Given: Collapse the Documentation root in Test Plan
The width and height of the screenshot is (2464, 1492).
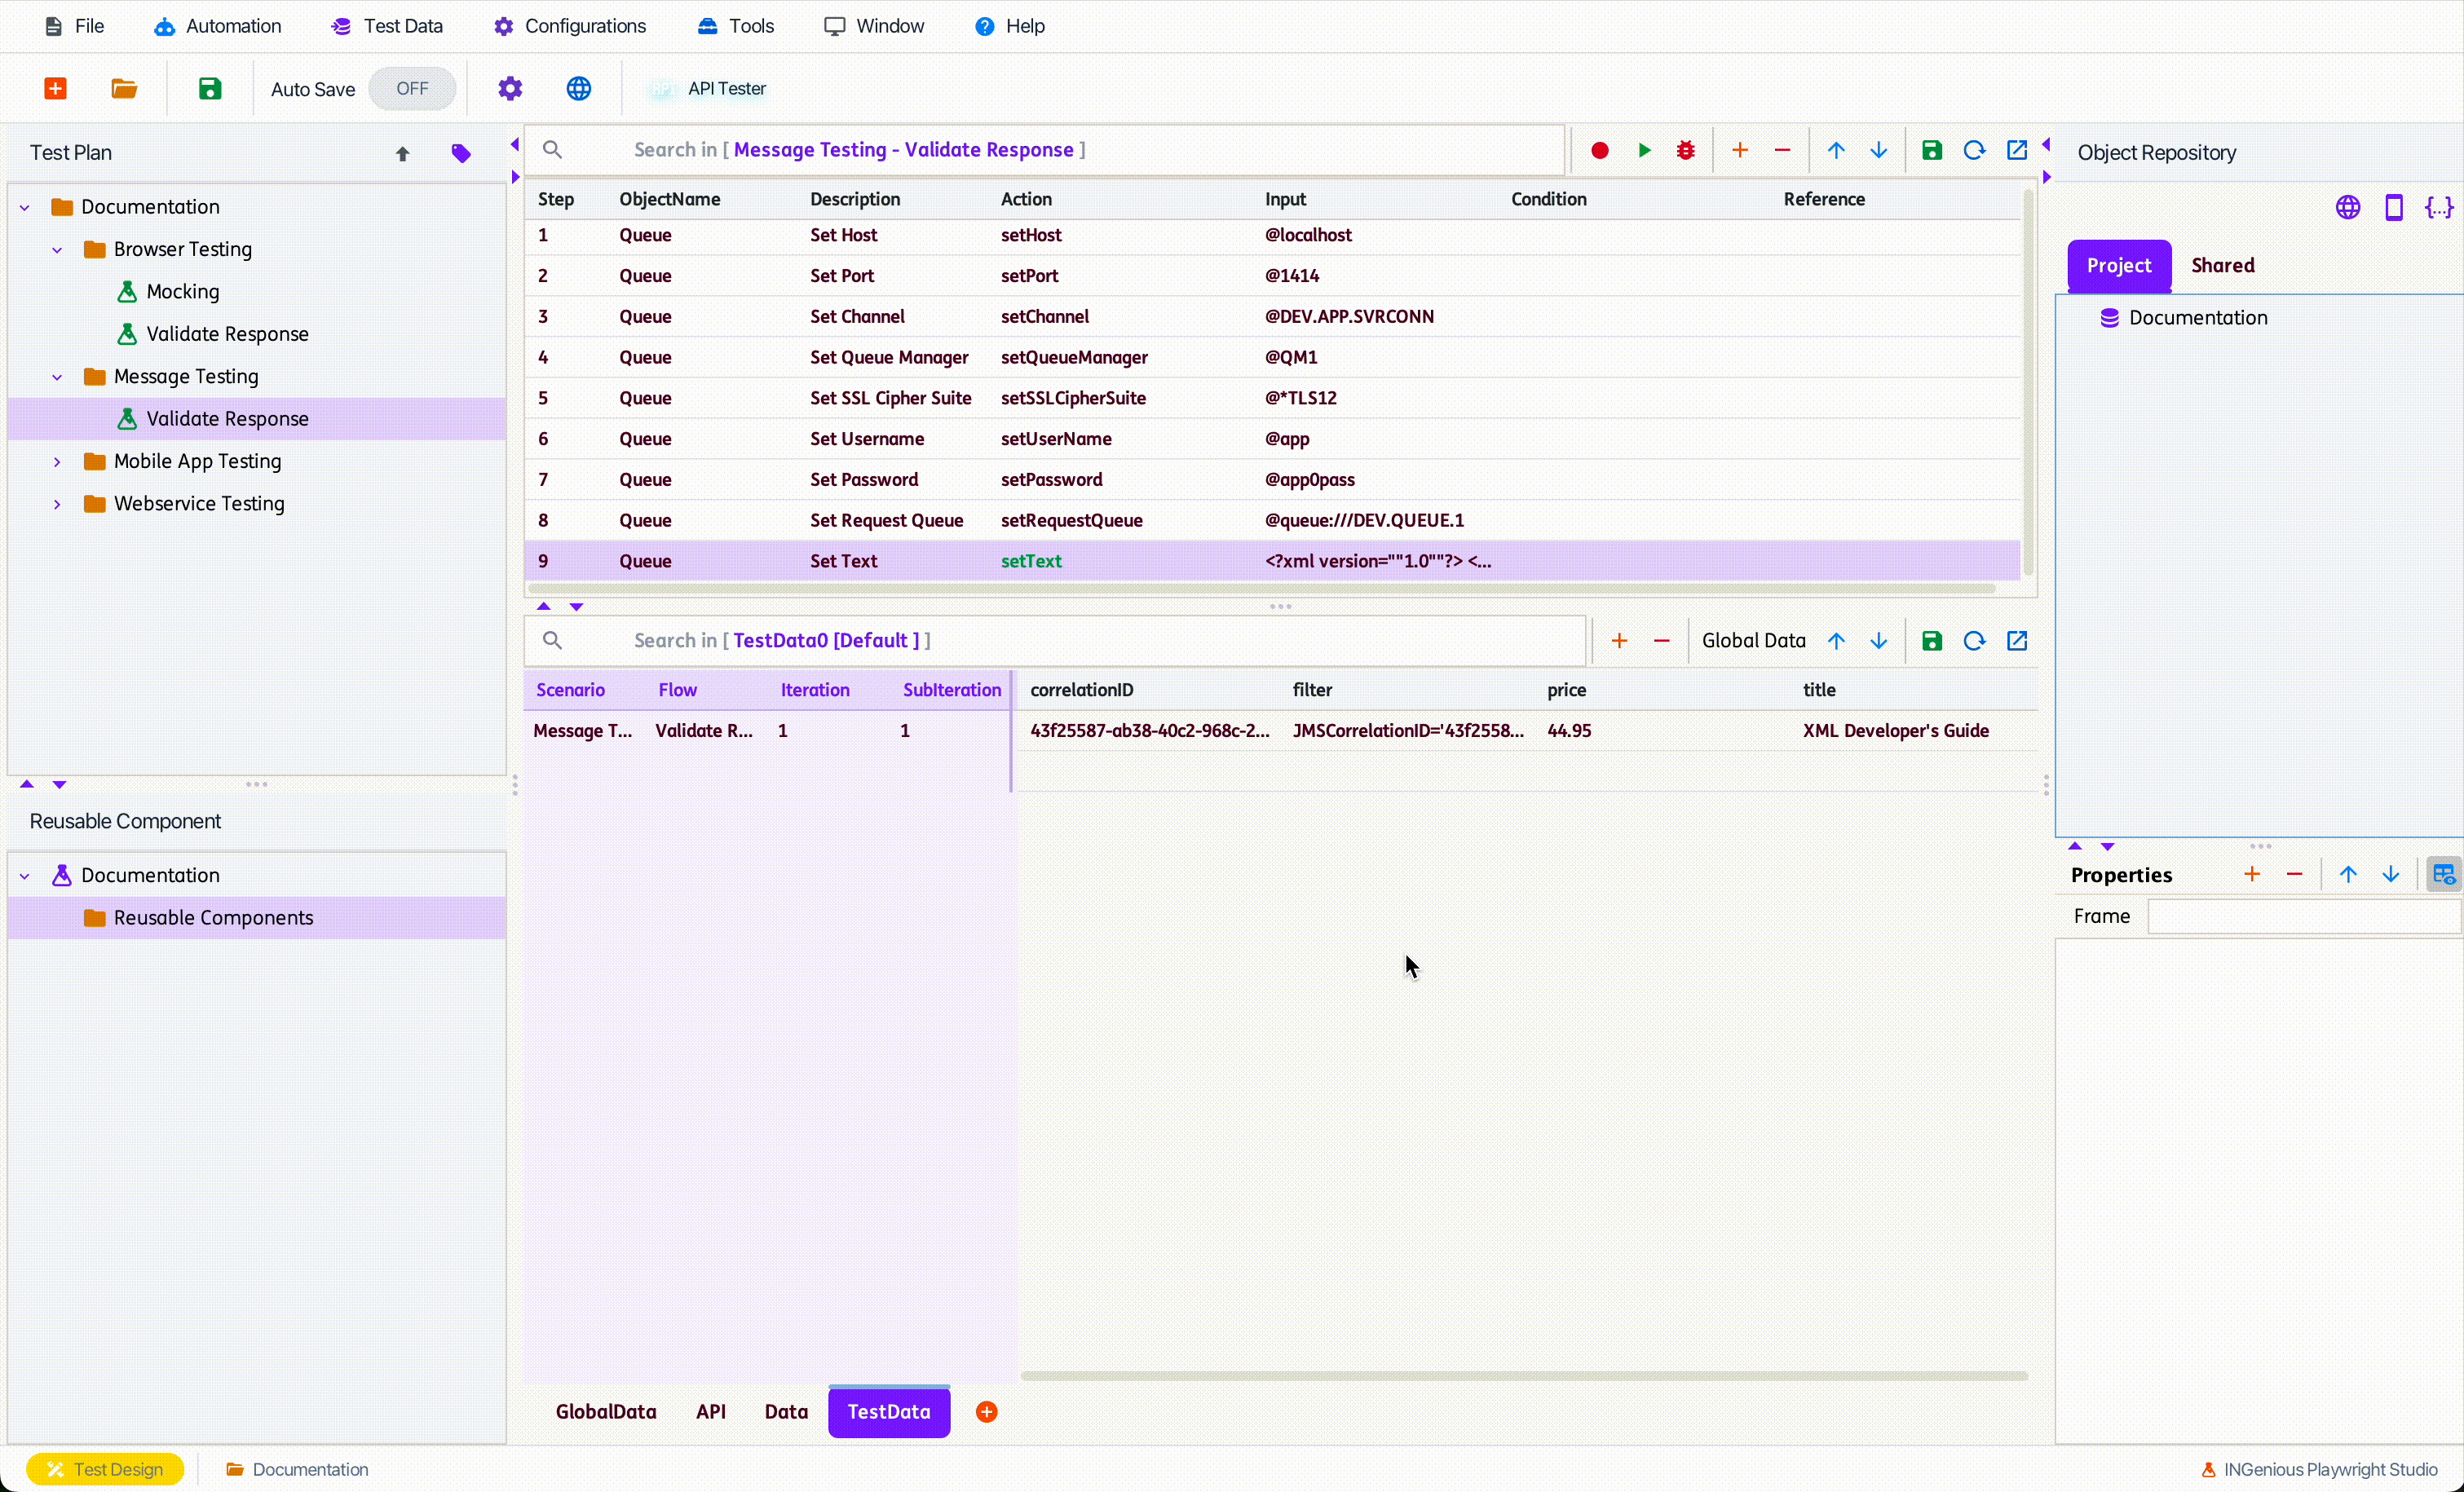Looking at the screenshot, I should point(25,207).
